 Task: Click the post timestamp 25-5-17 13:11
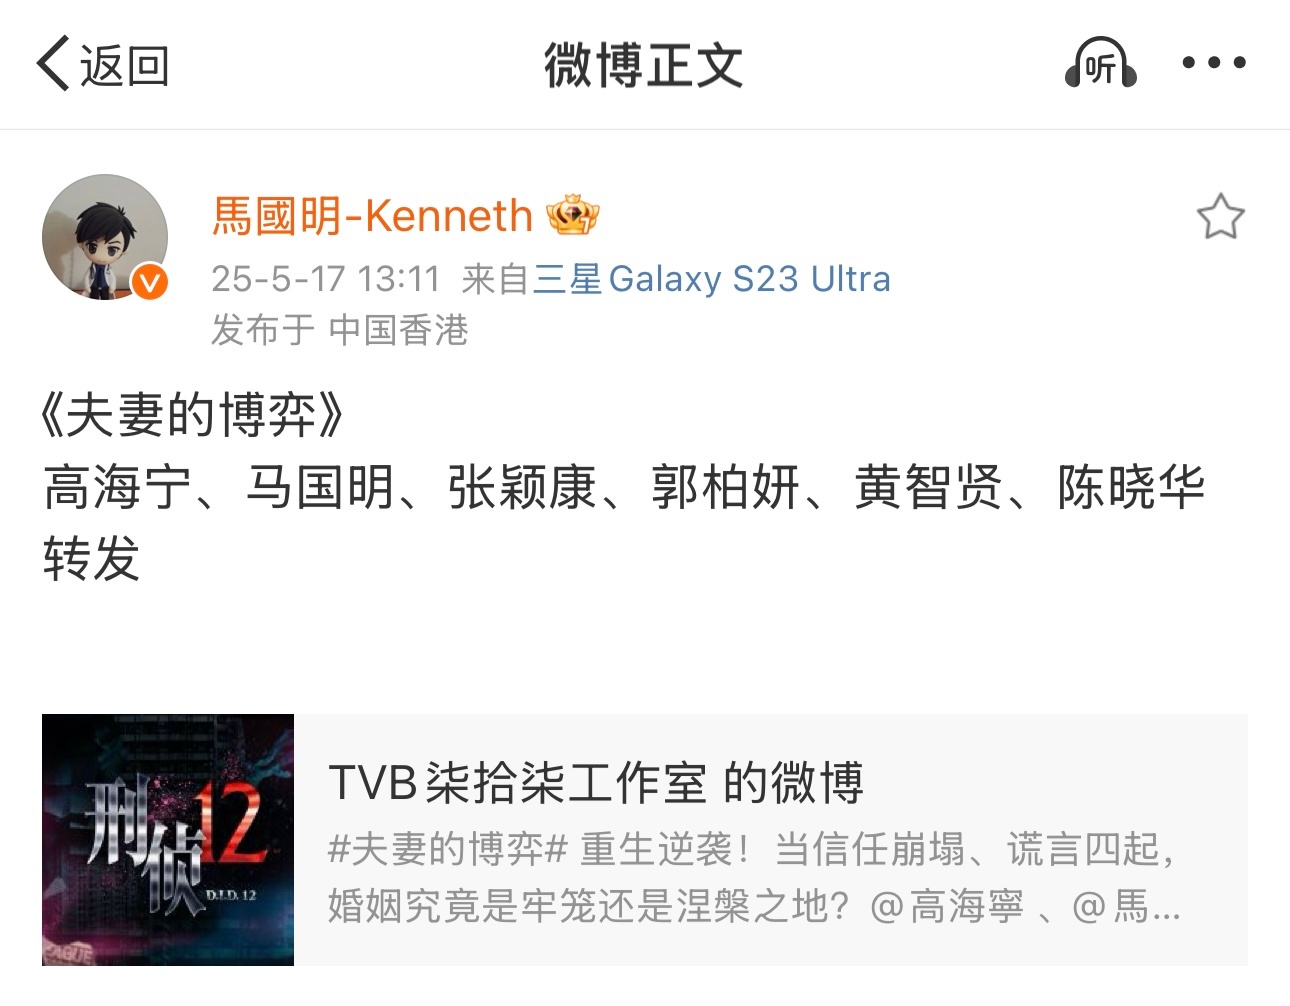coord(326,278)
